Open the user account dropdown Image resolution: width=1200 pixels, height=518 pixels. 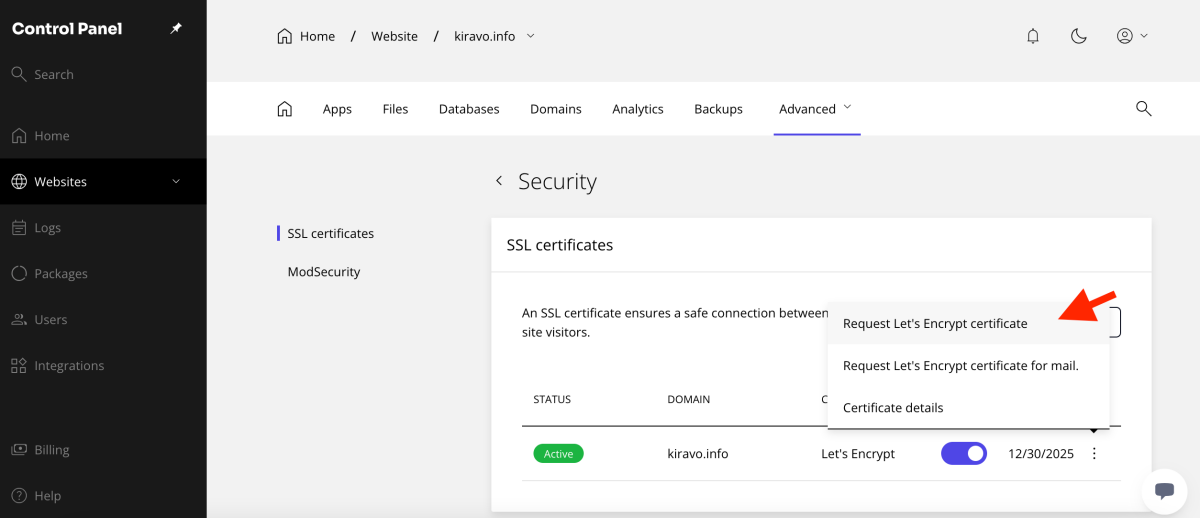point(1132,36)
